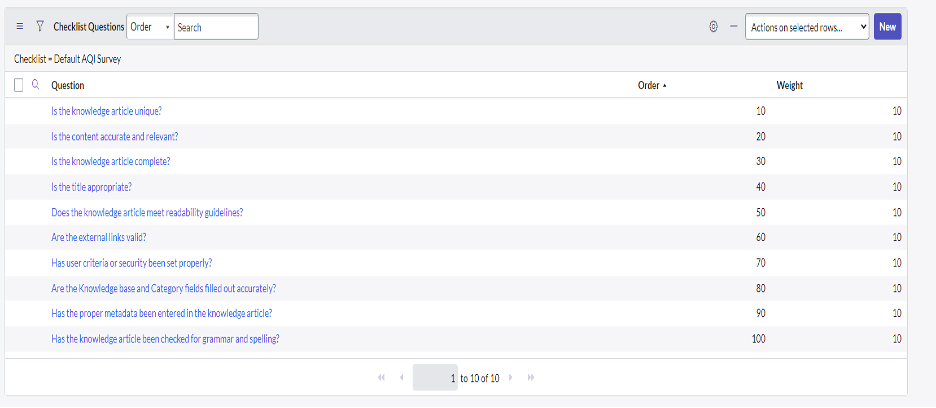Screen dimensions: 936x408
Task: Open the grammar and spelling question
Action: [x=165, y=339]
